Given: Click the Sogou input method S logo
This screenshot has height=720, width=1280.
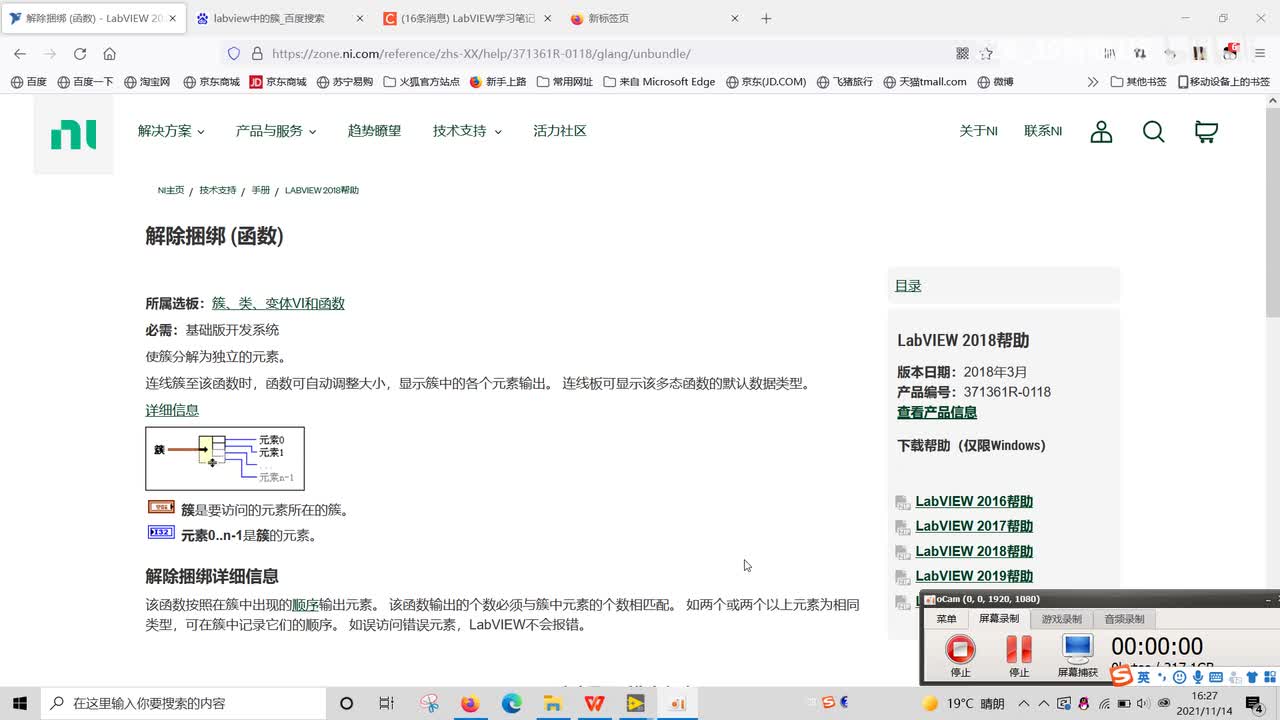Looking at the screenshot, I should (1122, 677).
